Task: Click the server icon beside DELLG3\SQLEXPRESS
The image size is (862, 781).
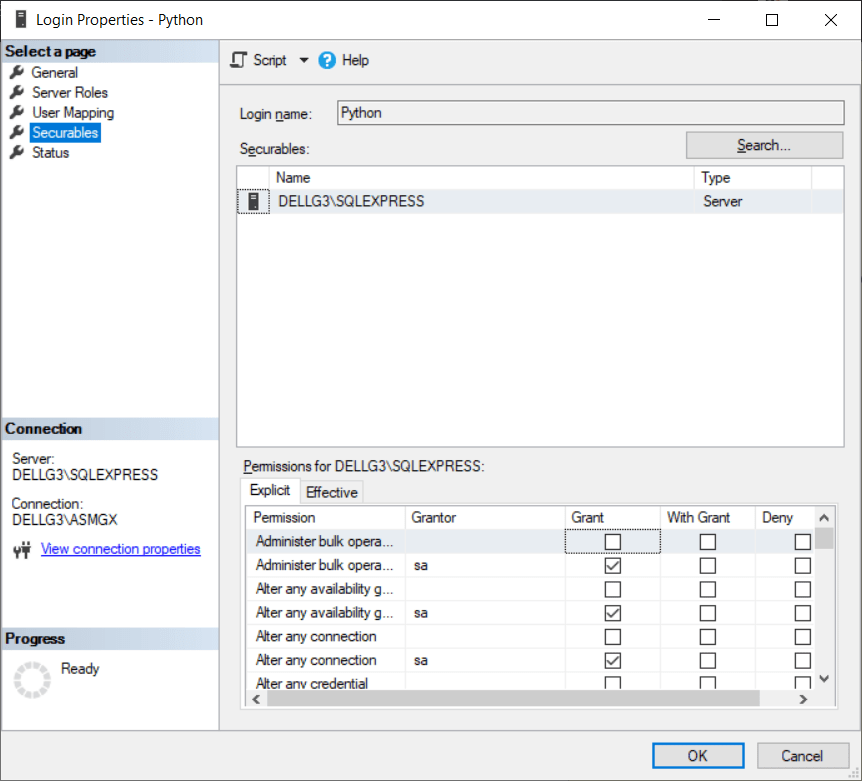Action: click(x=253, y=200)
